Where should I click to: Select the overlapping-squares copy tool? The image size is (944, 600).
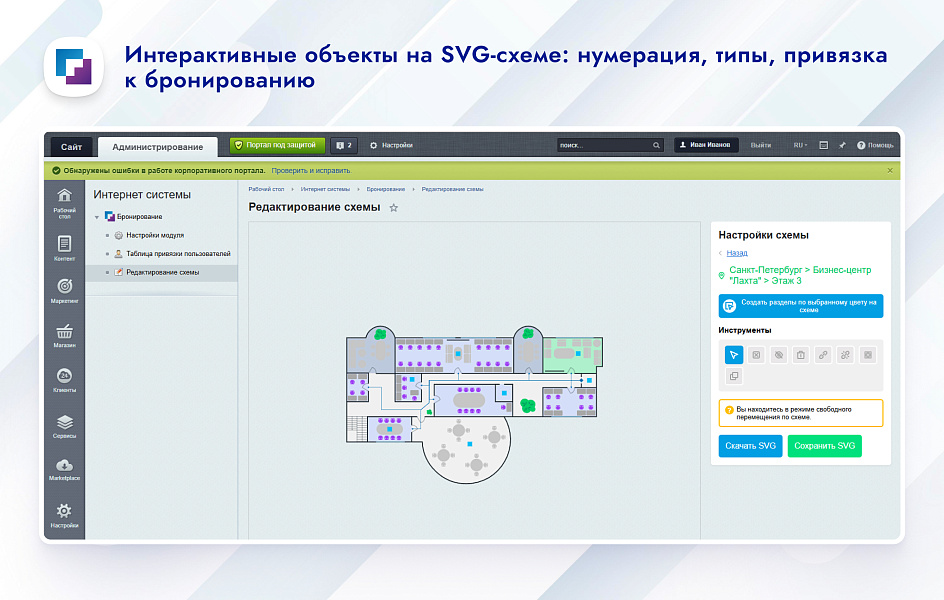click(x=733, y=376)
